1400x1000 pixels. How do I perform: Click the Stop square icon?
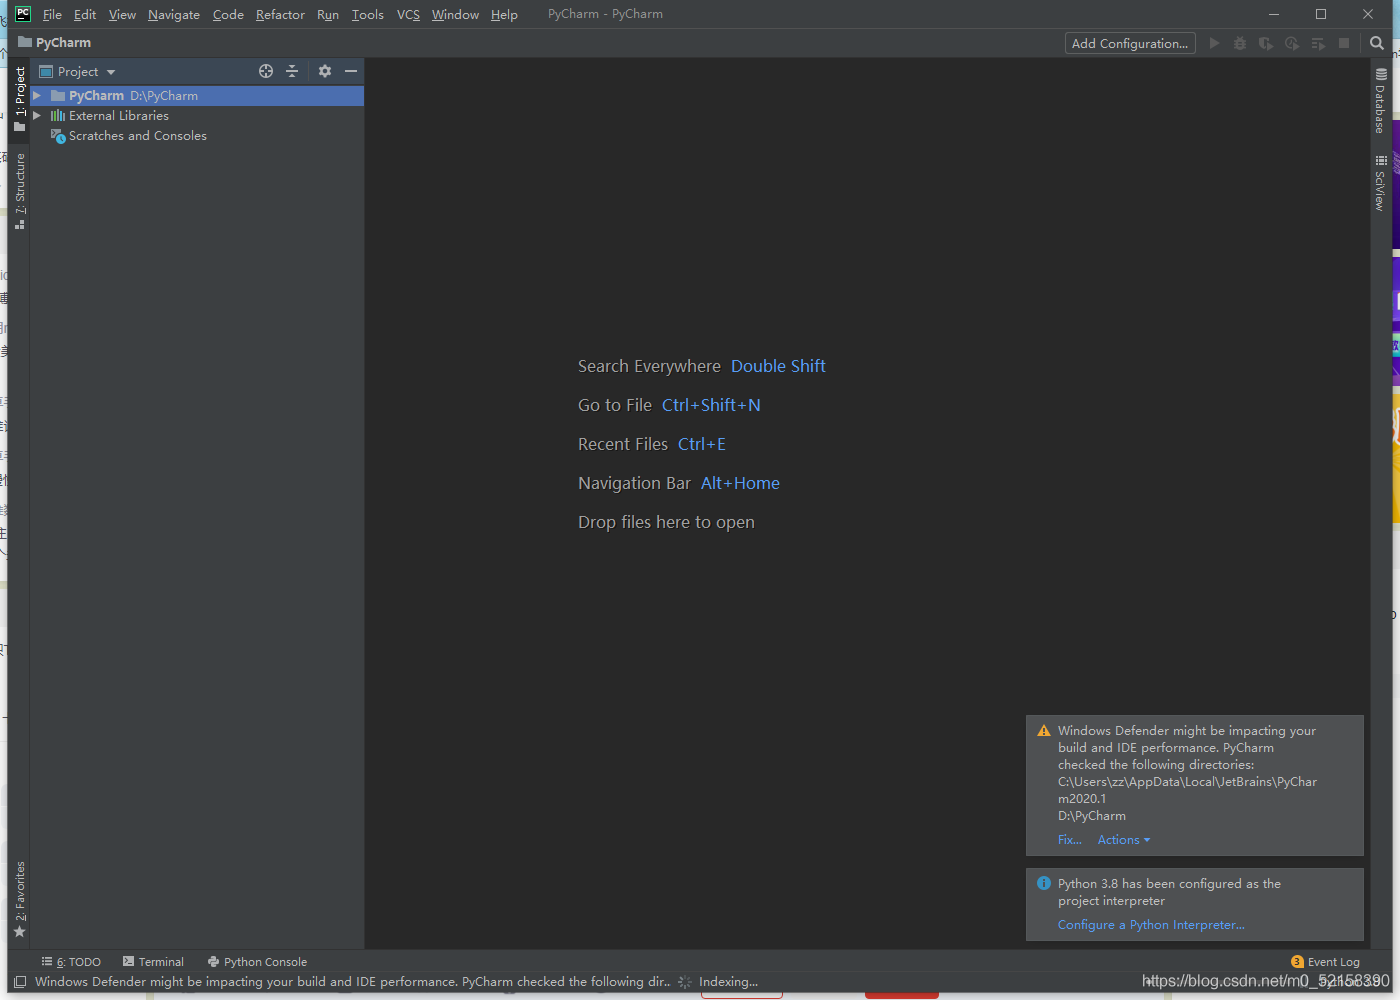1344,43
